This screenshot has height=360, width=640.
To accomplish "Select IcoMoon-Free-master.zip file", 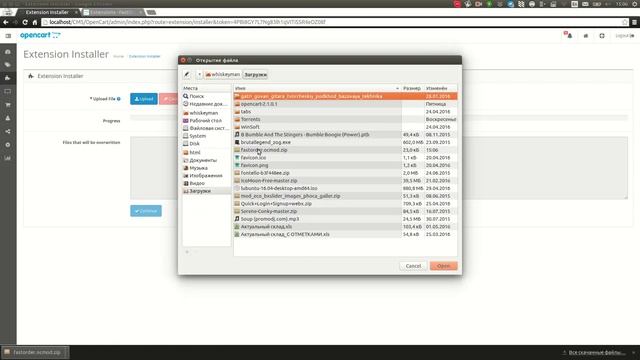I will point(345,180).
